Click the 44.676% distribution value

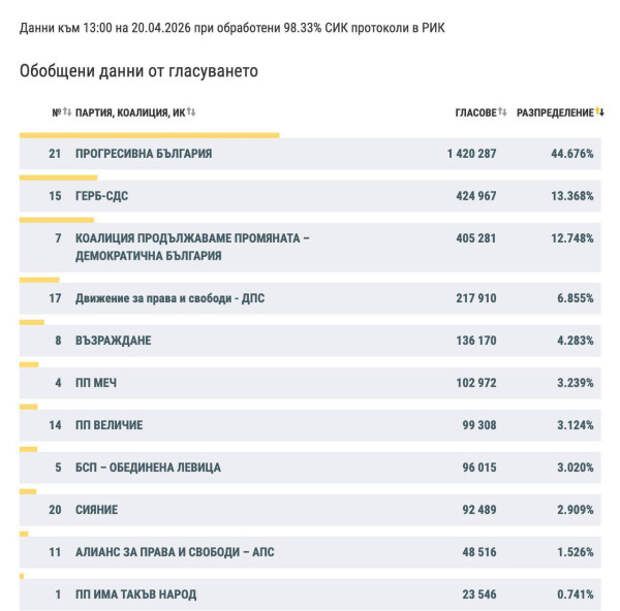pos(569,154)
